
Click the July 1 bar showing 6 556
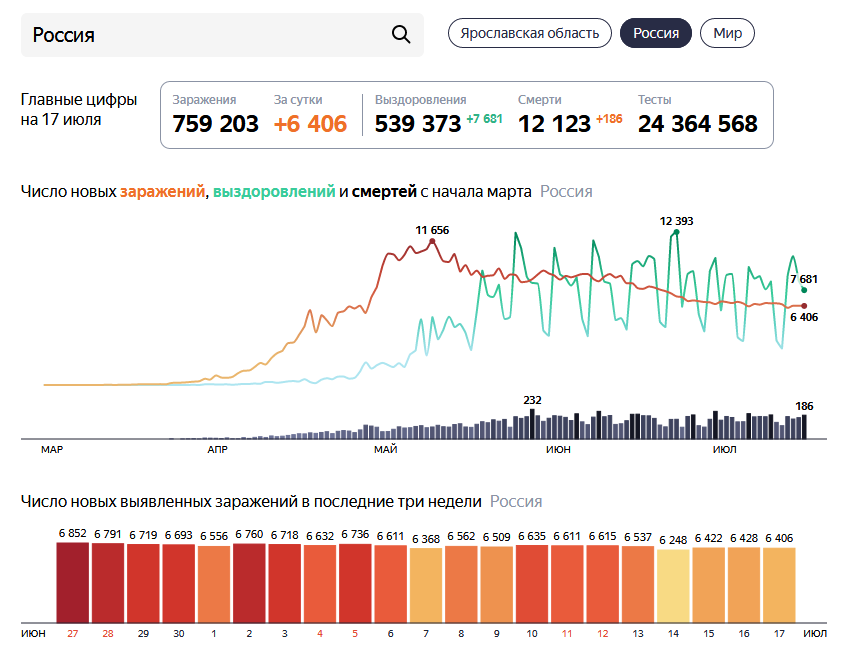point(214,585)
